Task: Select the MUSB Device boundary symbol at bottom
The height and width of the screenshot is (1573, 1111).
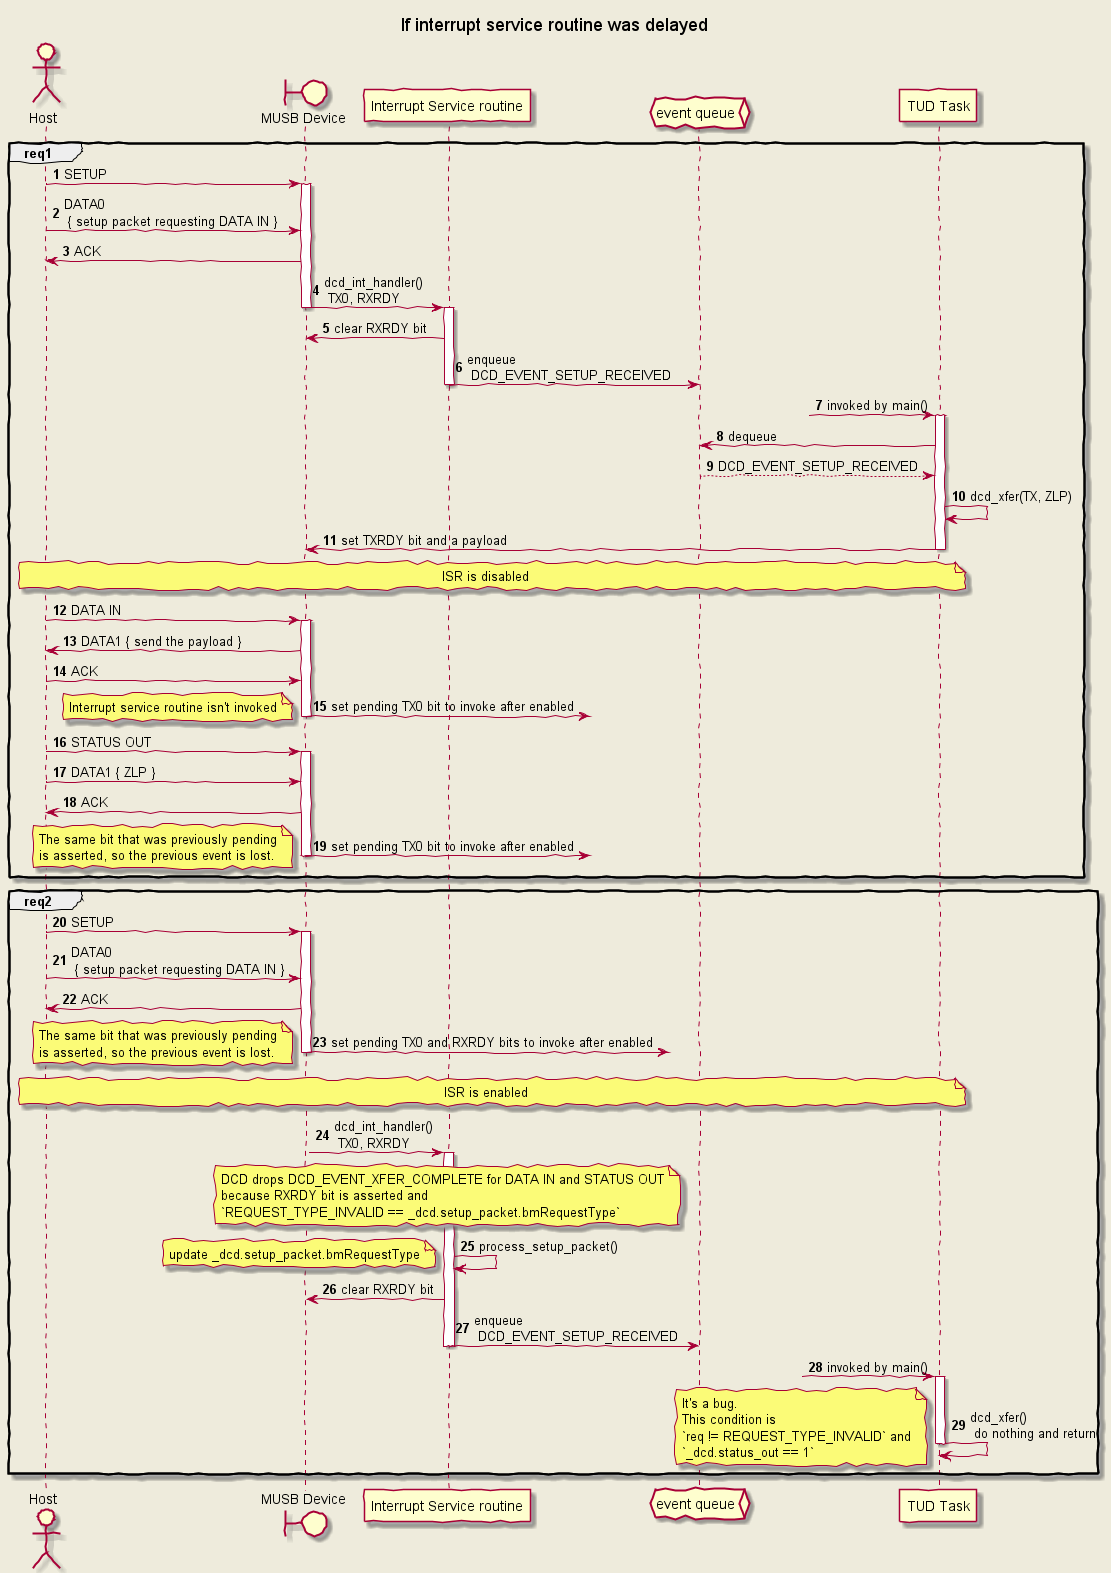Action: coord(306,1524)
